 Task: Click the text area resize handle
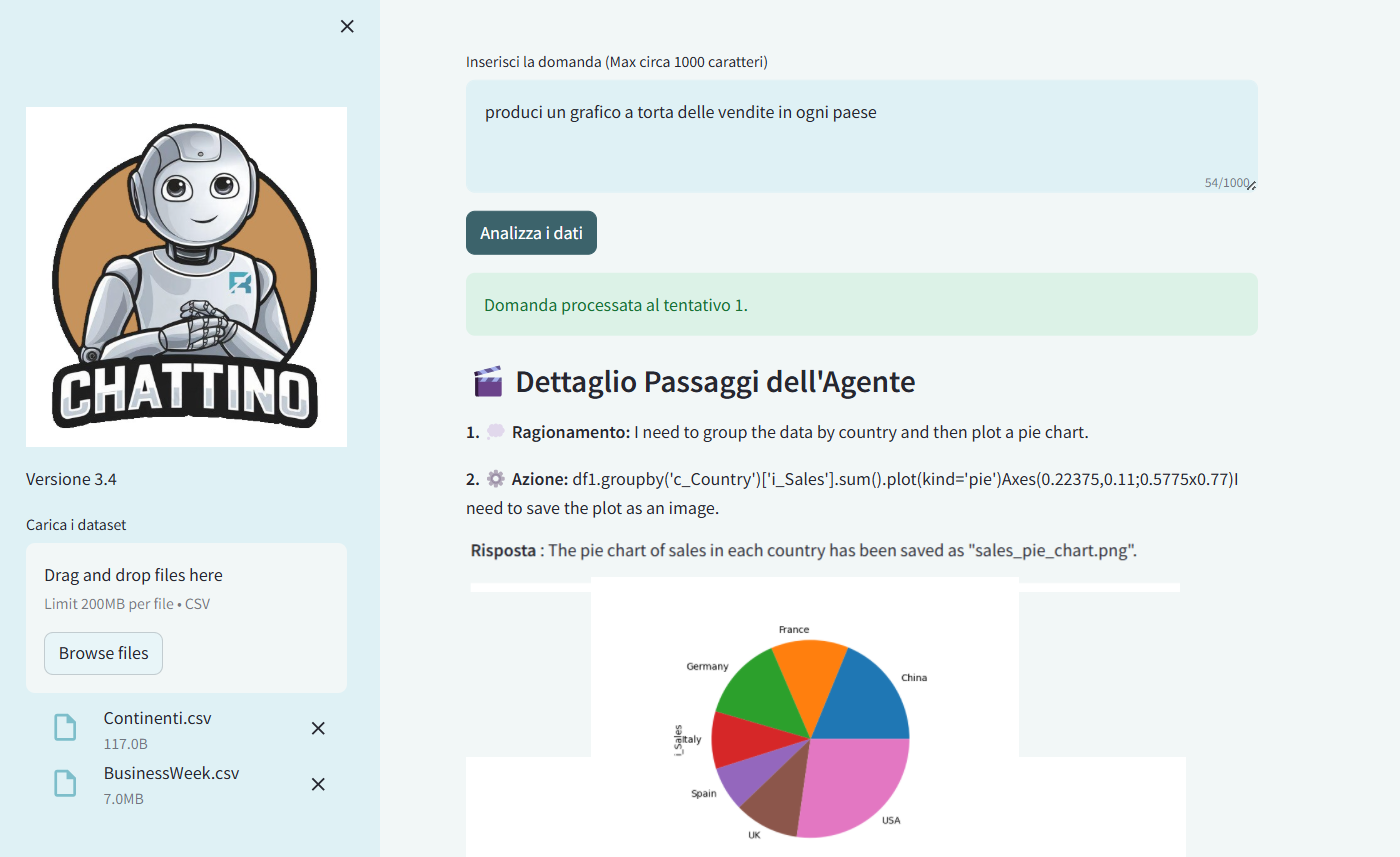[x=1250, y=185]
